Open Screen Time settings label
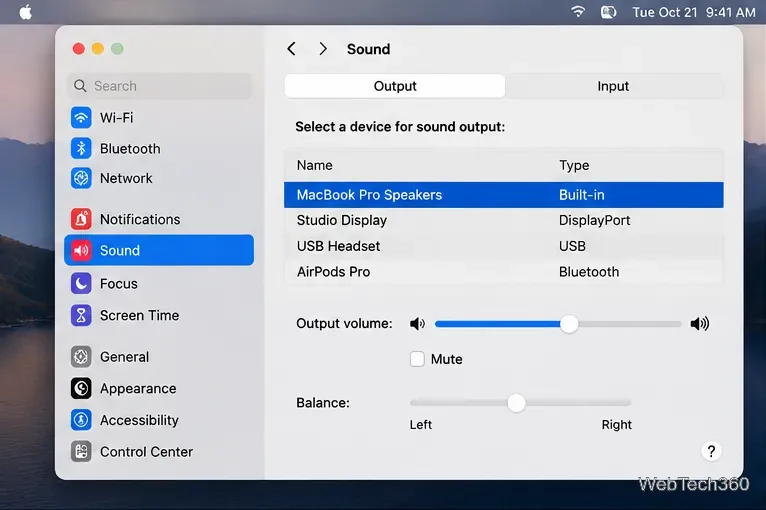The width and height of the screenshot is (766, 510). coord(139,316)
